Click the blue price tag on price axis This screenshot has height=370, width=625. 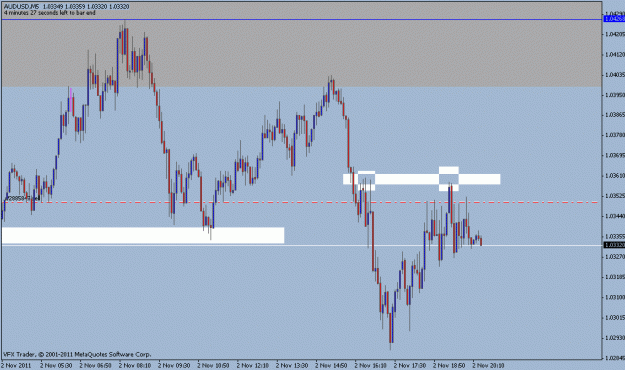click(x=614, y=19)
